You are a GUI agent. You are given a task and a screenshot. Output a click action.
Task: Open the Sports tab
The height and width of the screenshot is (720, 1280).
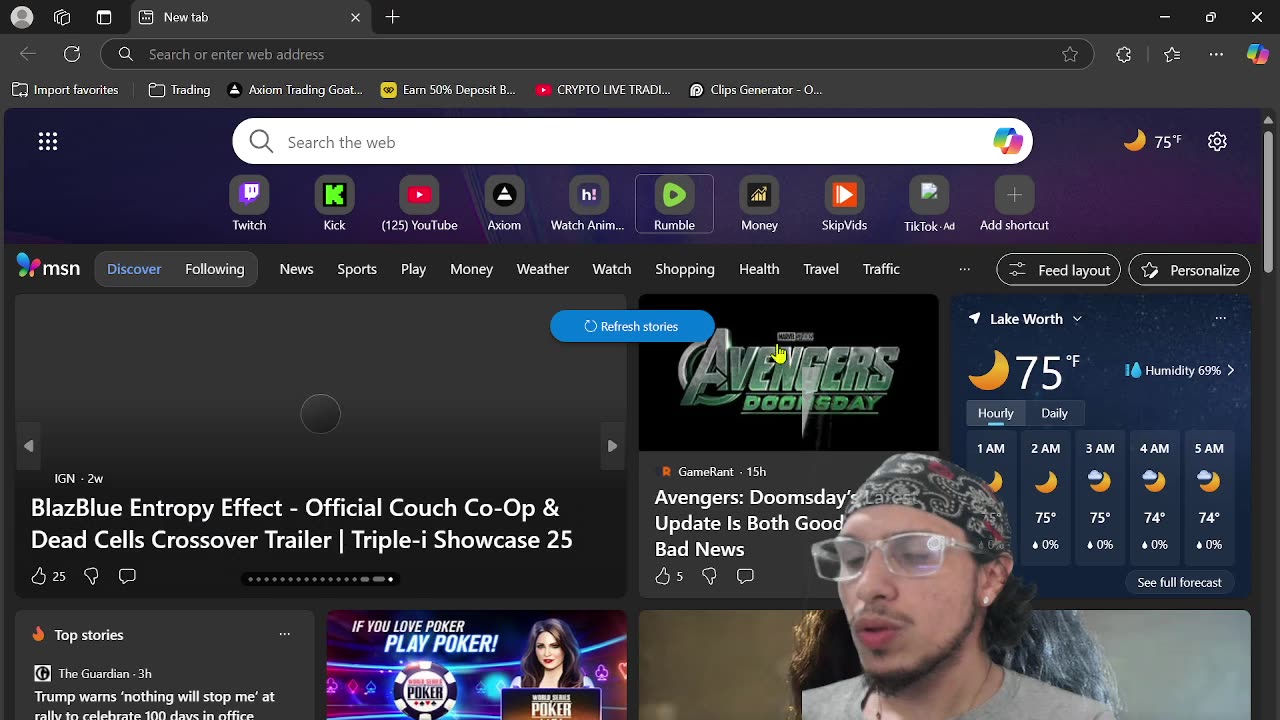coord(357,269)
